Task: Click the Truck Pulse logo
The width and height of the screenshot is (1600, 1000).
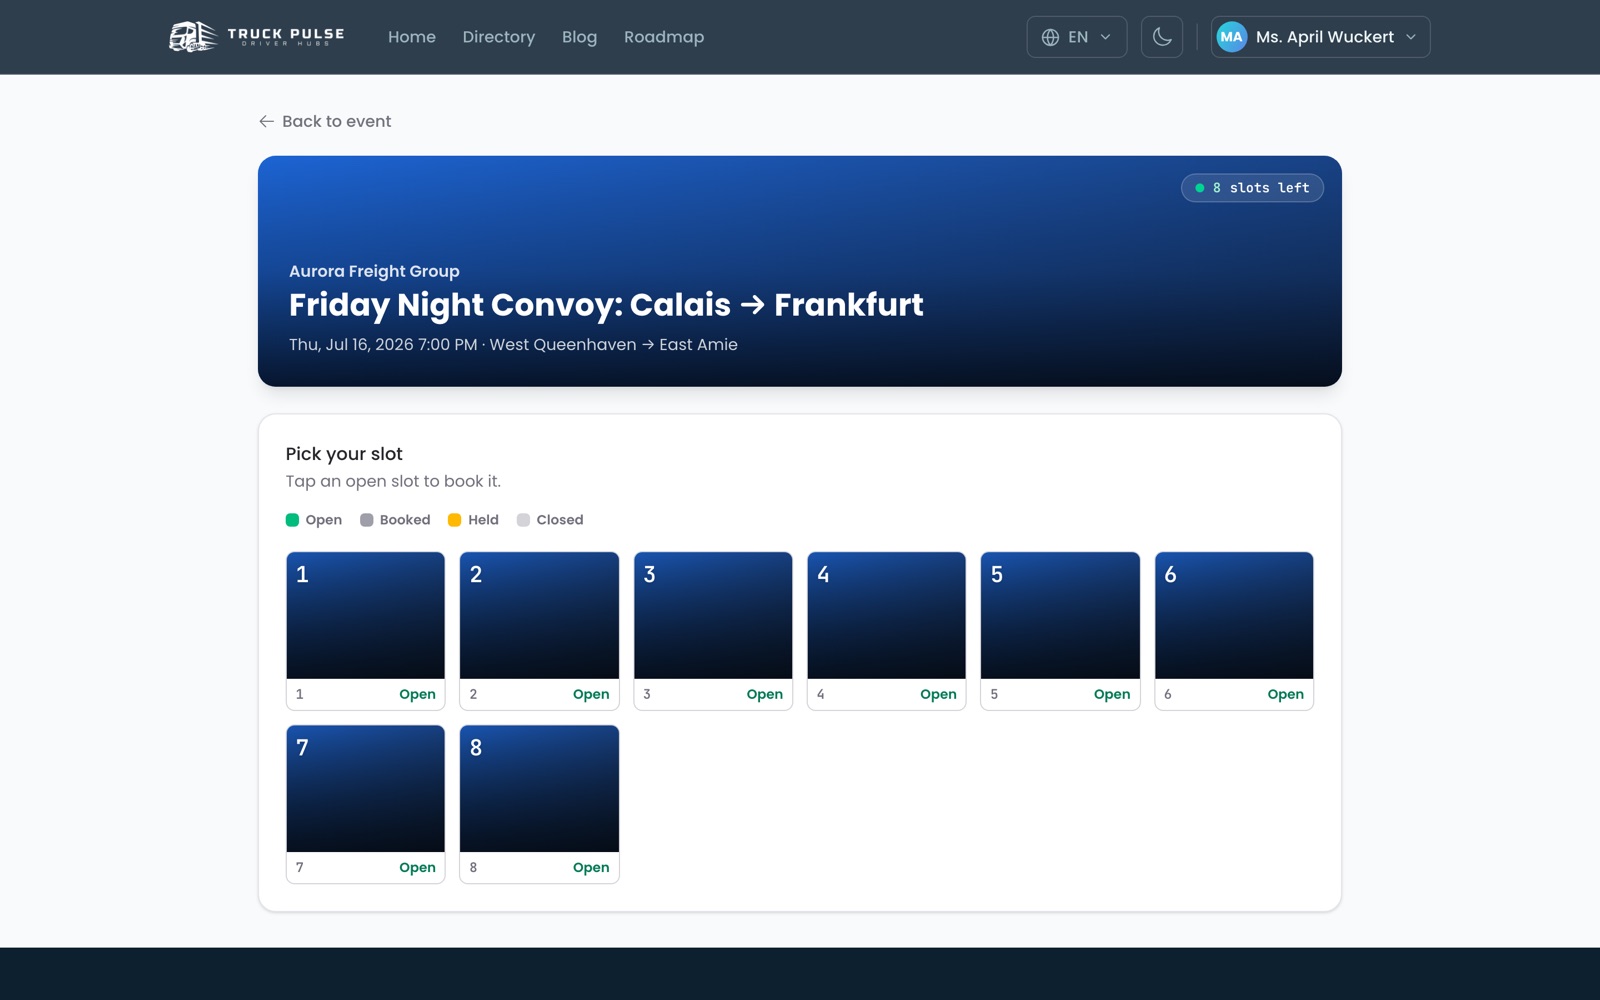Action: 257,37
